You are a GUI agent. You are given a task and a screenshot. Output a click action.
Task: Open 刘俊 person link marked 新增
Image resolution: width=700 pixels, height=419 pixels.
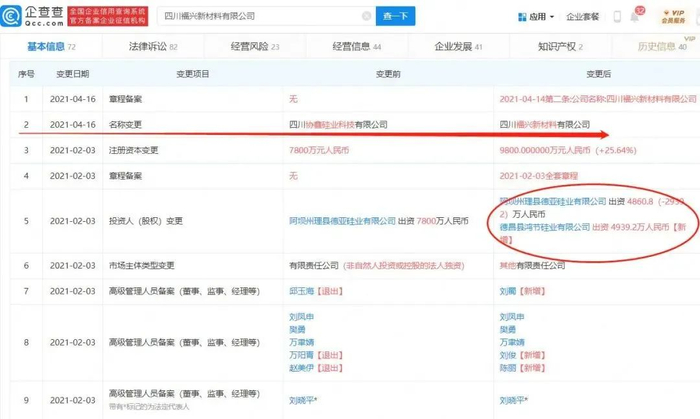508,355
